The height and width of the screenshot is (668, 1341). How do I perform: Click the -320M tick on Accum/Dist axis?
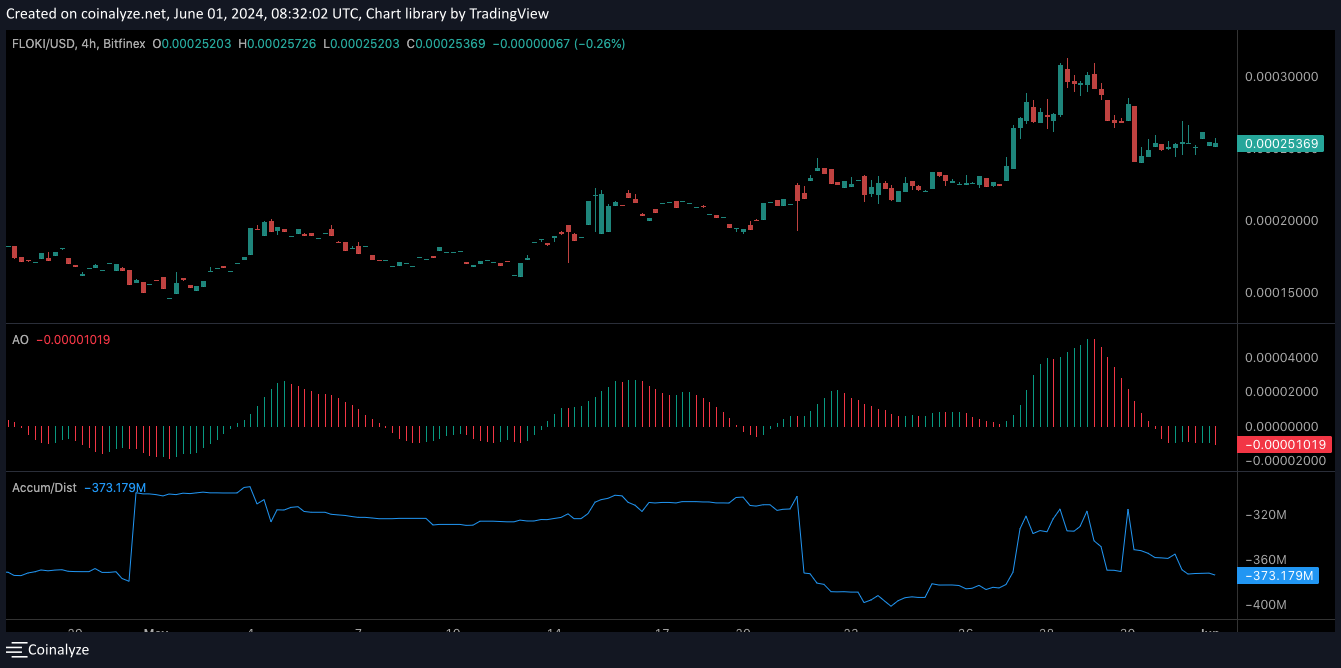pos(1266,515)
